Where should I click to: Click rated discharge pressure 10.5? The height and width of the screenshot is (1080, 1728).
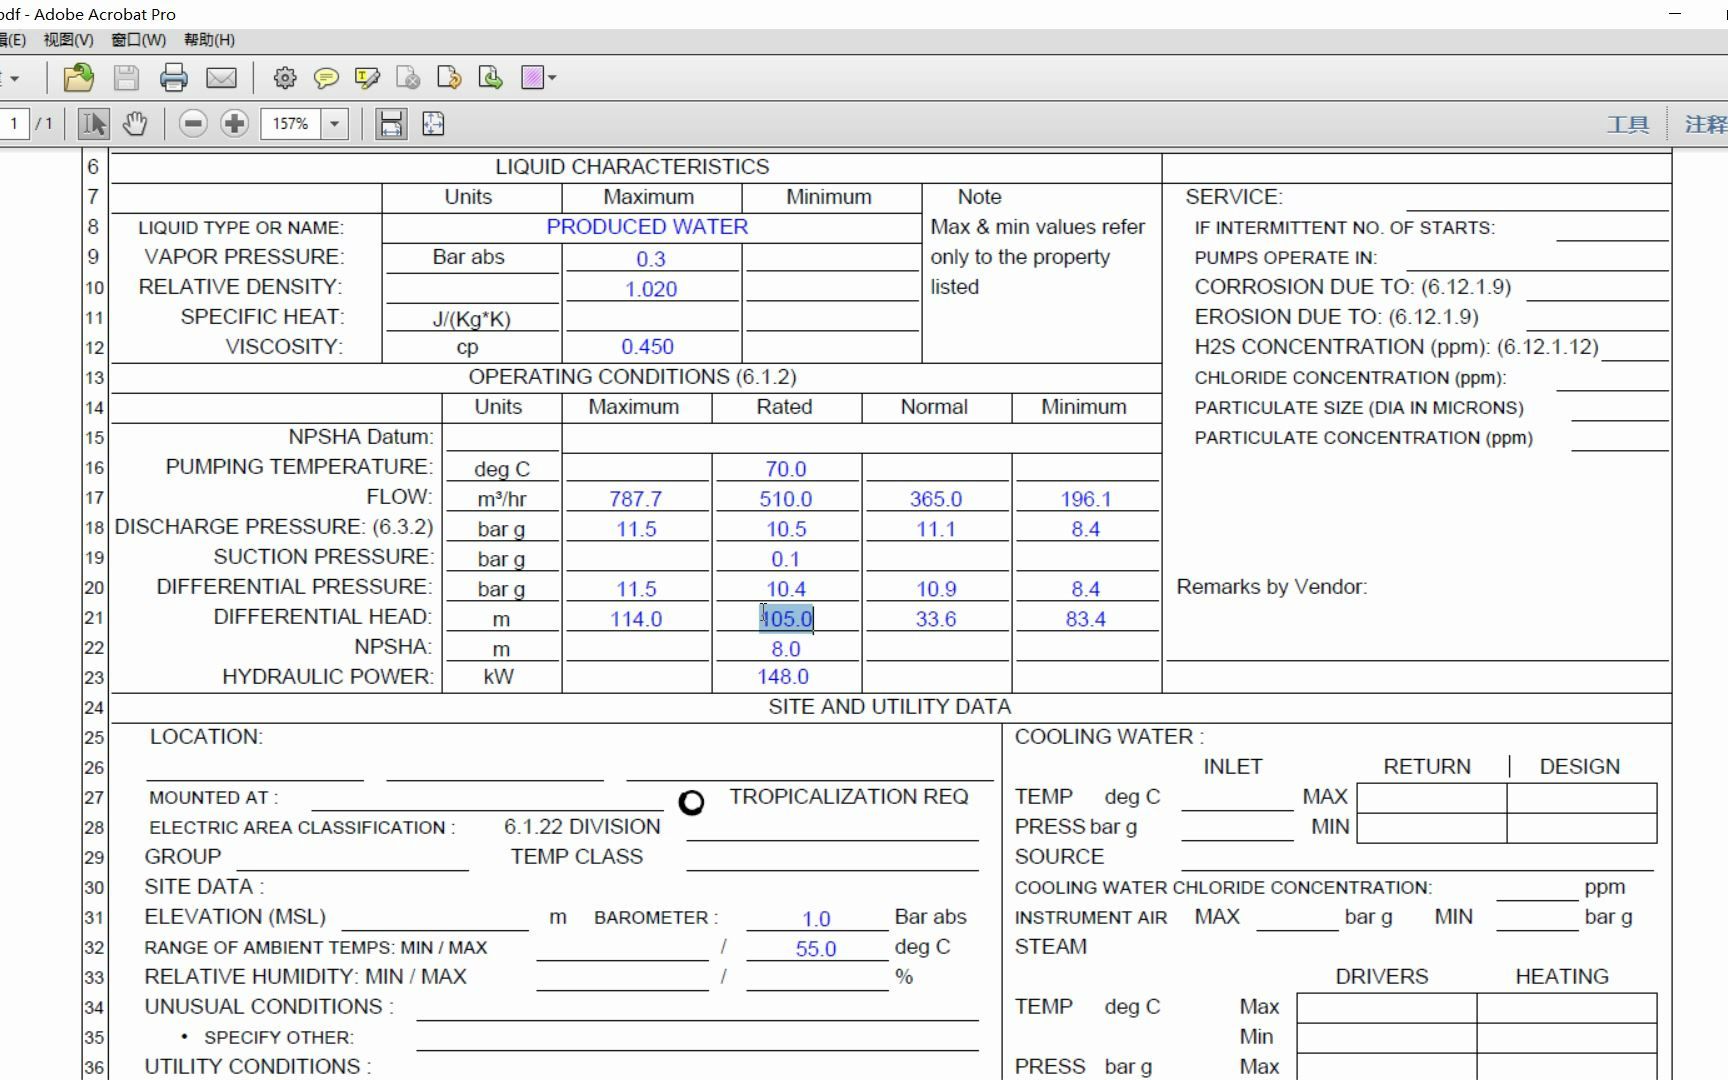coord(786,529)
